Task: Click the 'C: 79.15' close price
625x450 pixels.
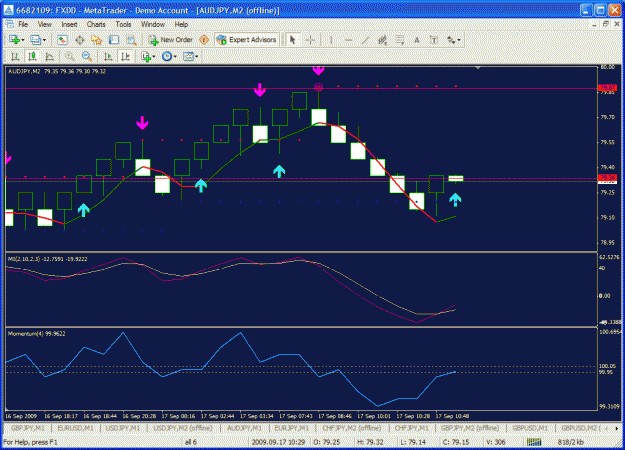Action: pyautogui.click(x=456, y=442)
